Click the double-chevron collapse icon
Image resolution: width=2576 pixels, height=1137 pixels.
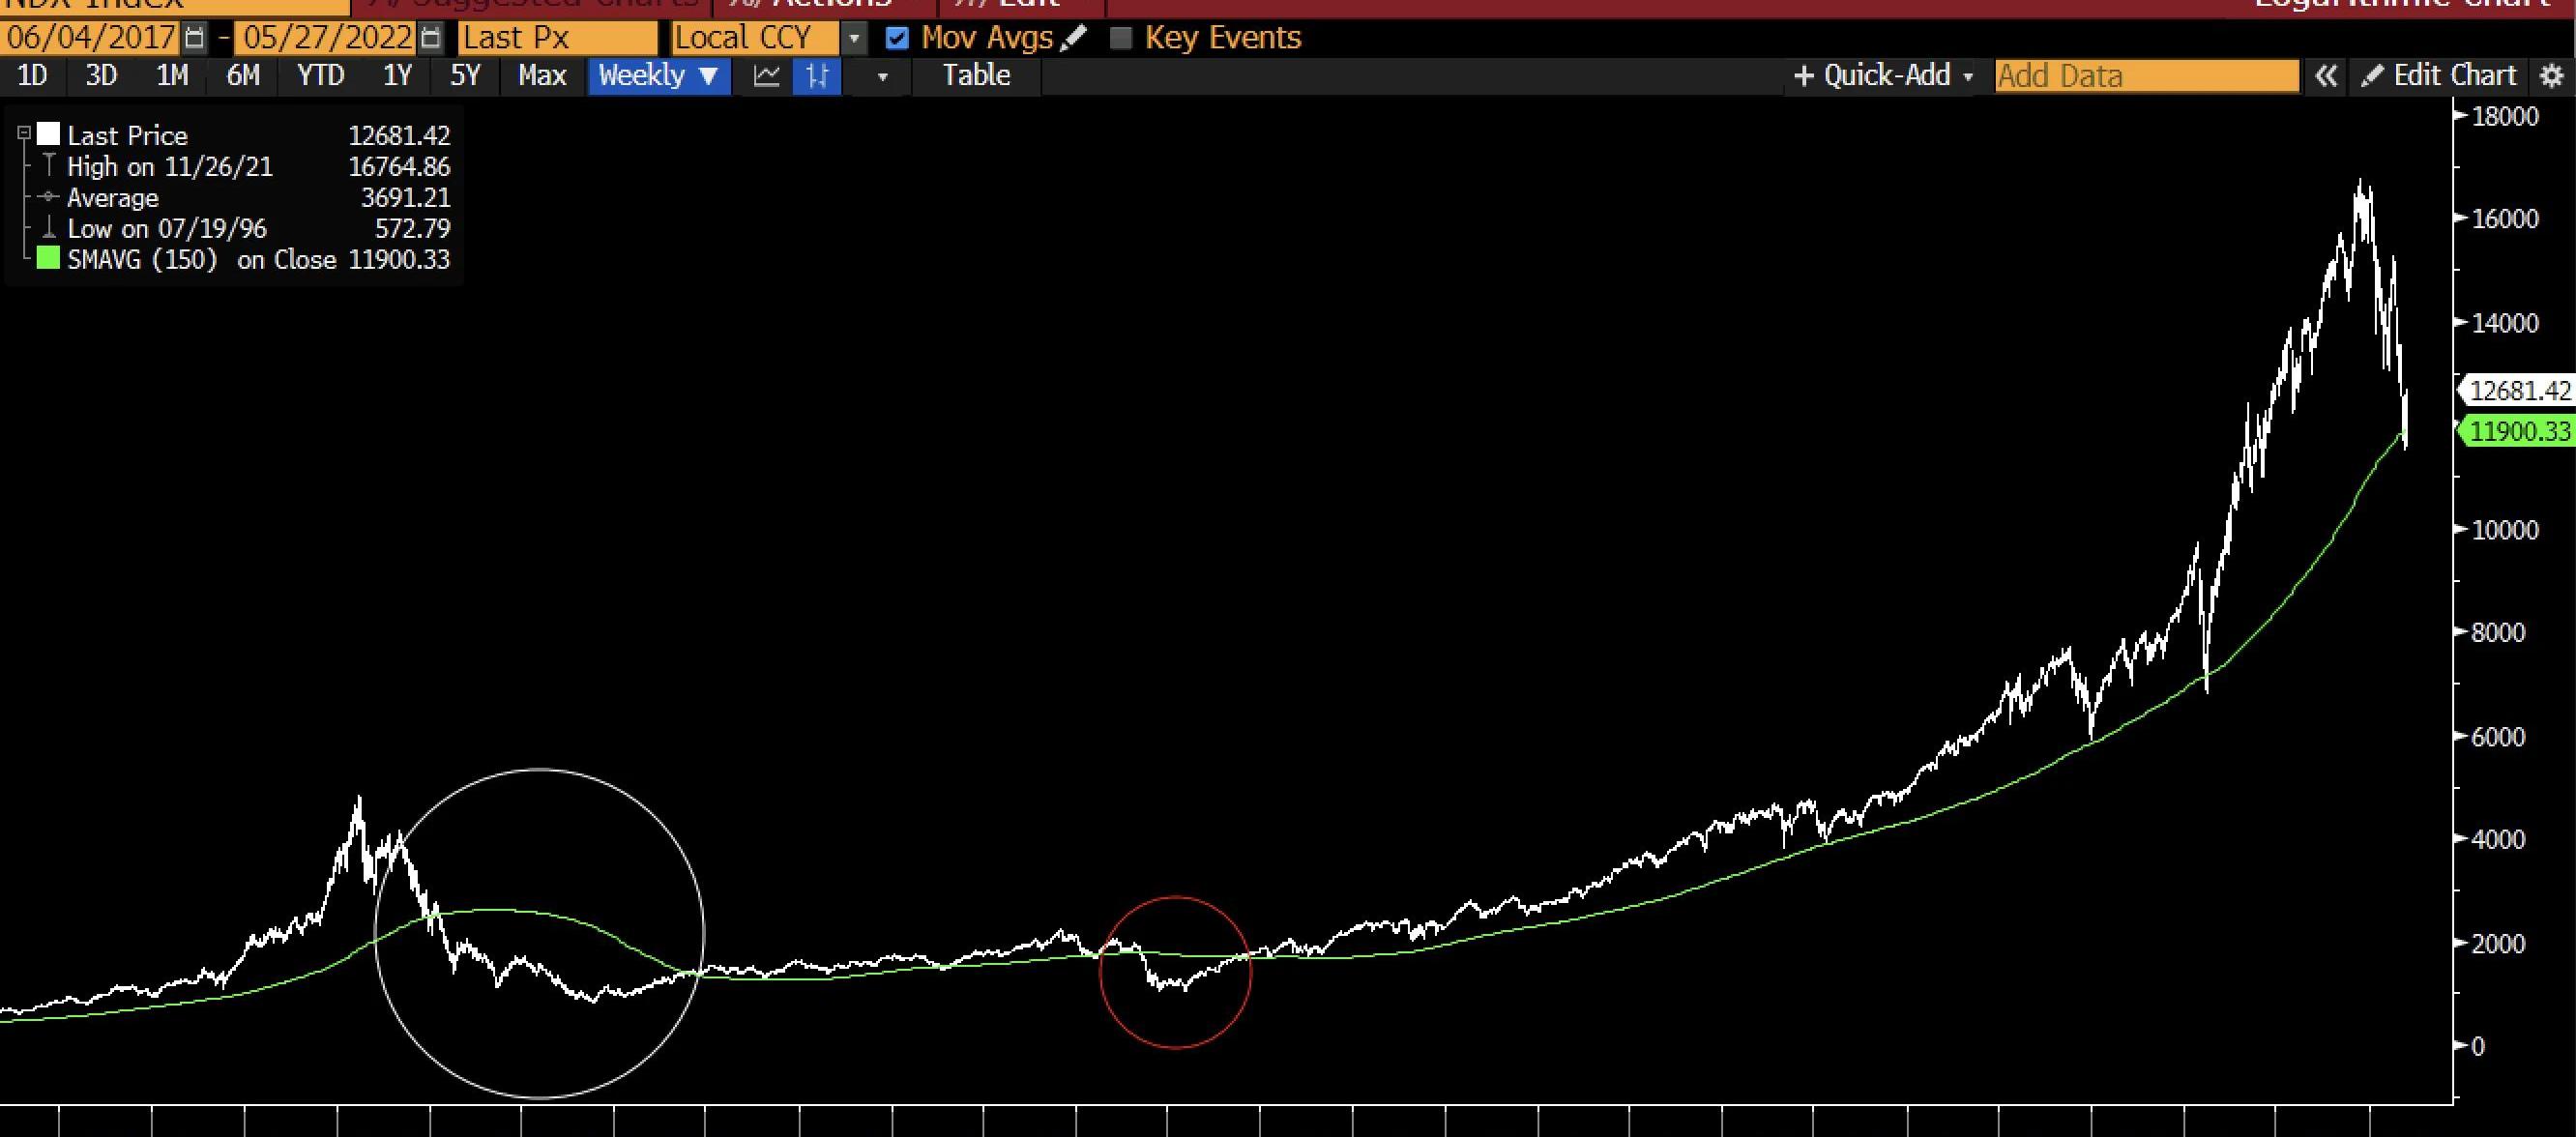coord(2326,76)
